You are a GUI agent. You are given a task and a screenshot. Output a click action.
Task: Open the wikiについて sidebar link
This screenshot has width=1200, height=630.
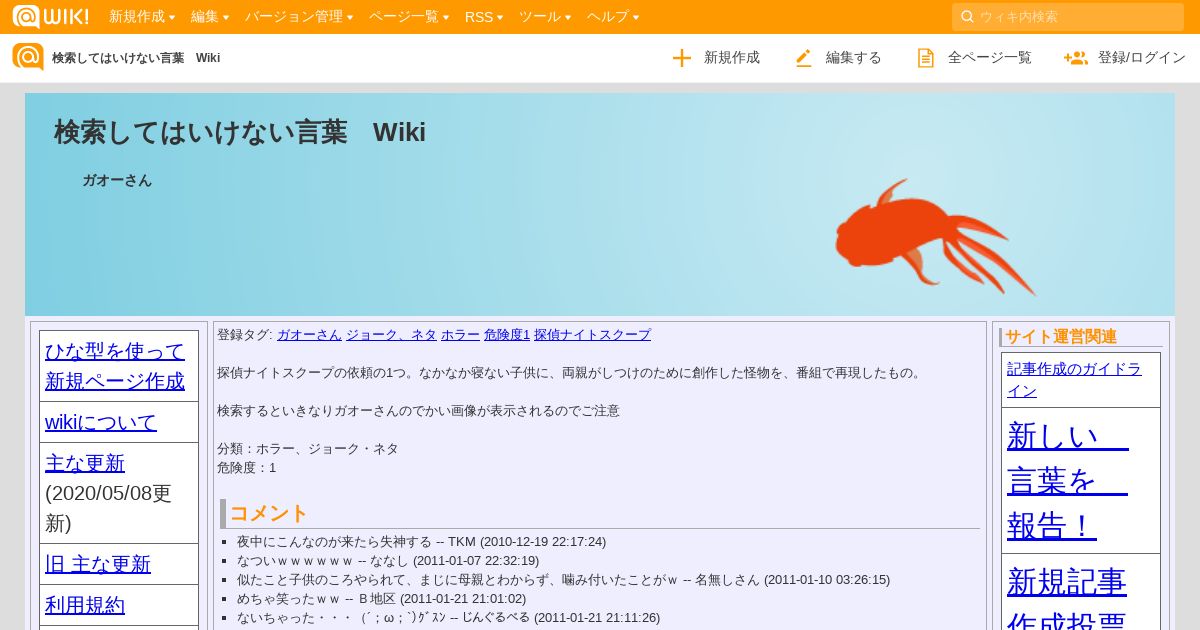pos(101,422)
